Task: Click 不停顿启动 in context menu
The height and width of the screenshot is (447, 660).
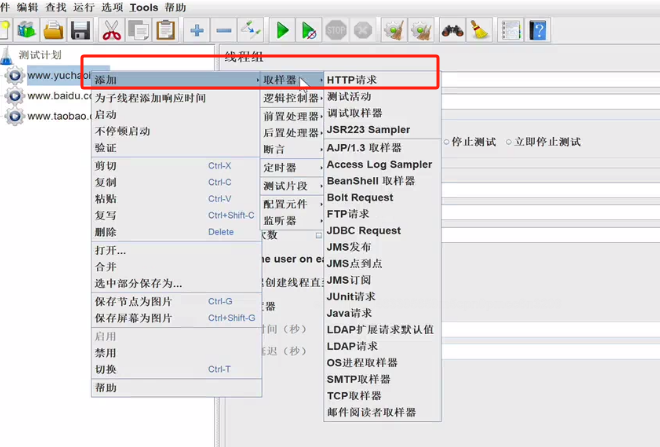Action: point(176,131)
